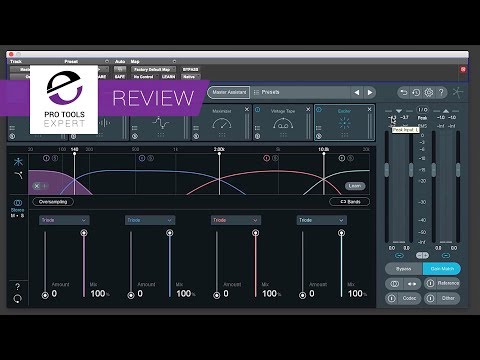The height and width of the screenshot is (360, 480).
Task: Click the Master Assistant button
Action: (x=229, y=92)
